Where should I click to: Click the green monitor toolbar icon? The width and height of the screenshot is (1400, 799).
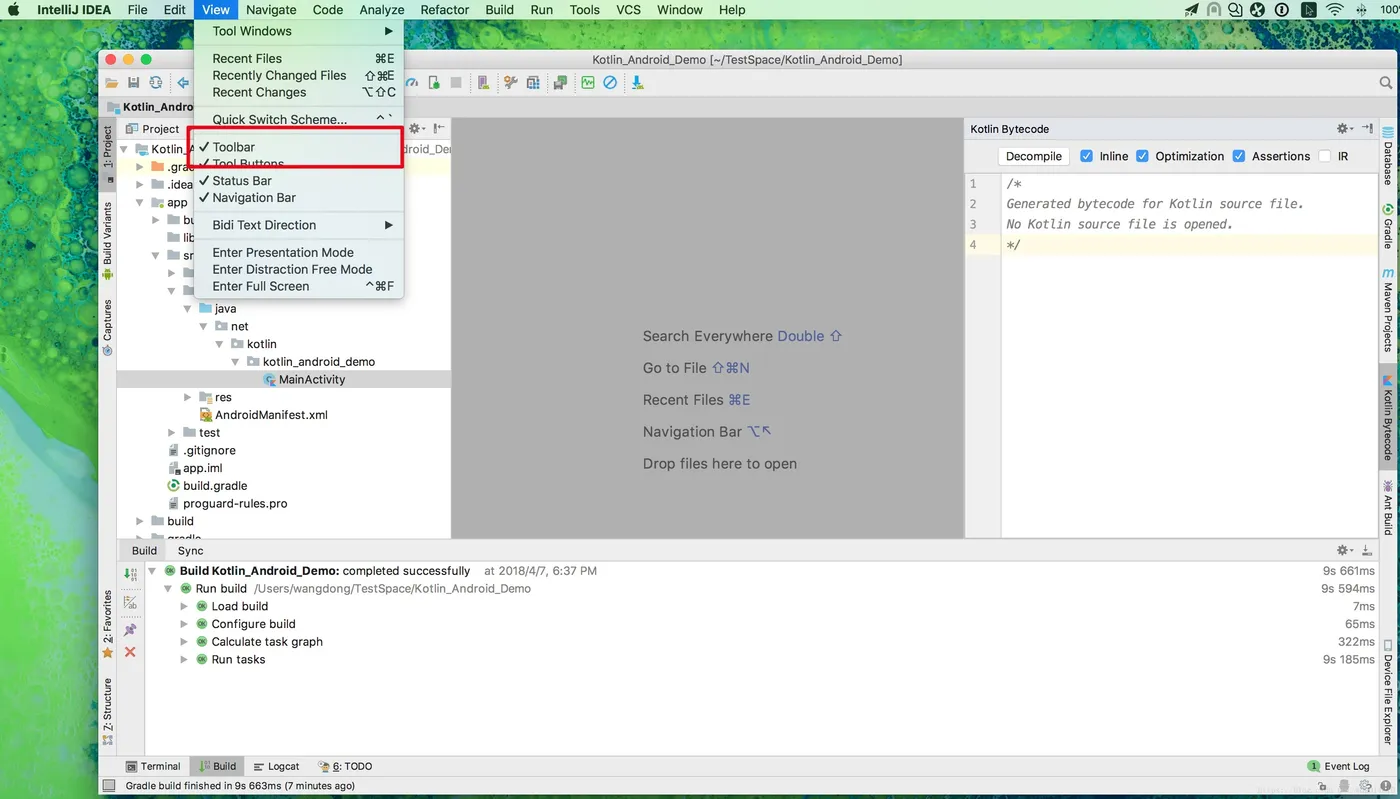point(588,83)
